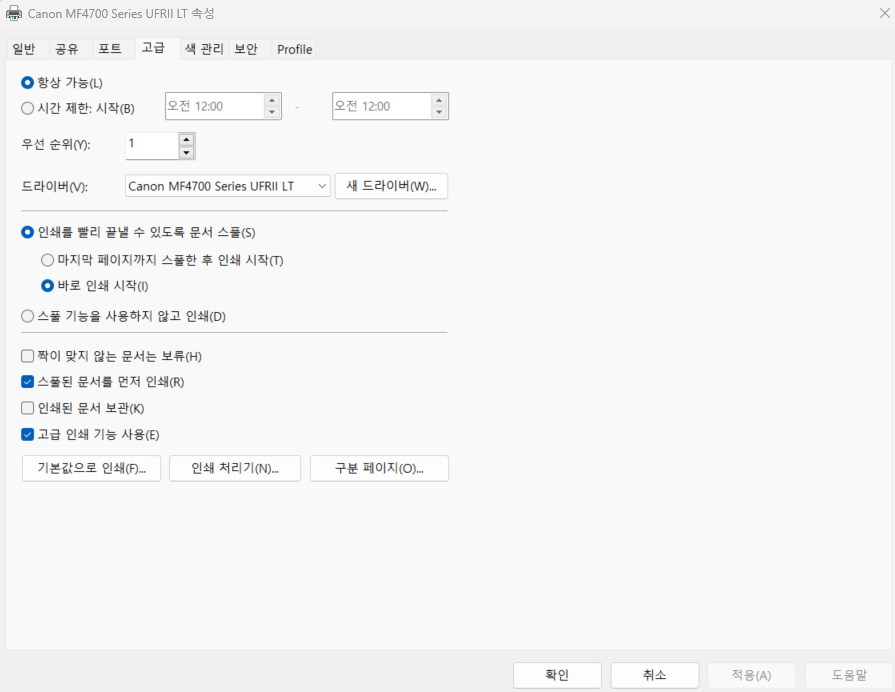Click the end time 오전 12:00 field
Image resolution: width=895 pixels, height=692 pixels.
[x=382, y=106]
